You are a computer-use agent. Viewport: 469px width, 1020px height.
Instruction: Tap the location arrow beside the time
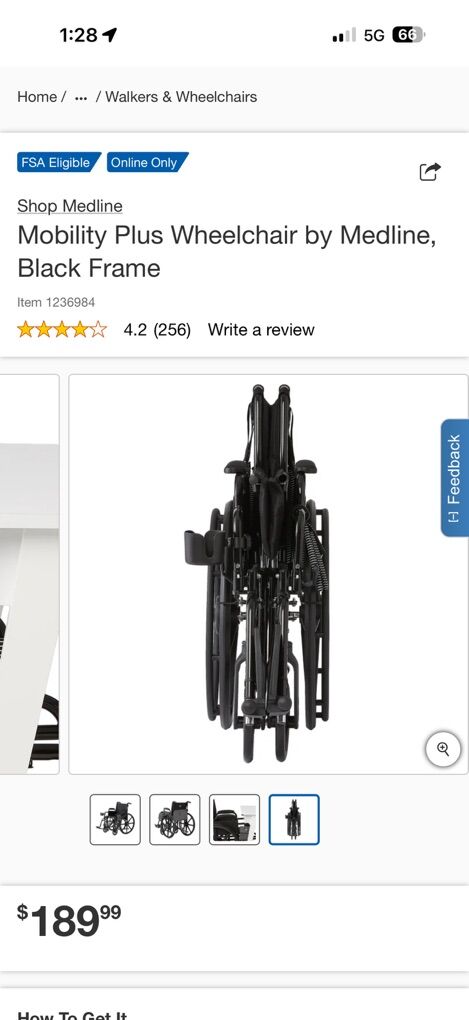pyautogui.click(x=110, y=35)
